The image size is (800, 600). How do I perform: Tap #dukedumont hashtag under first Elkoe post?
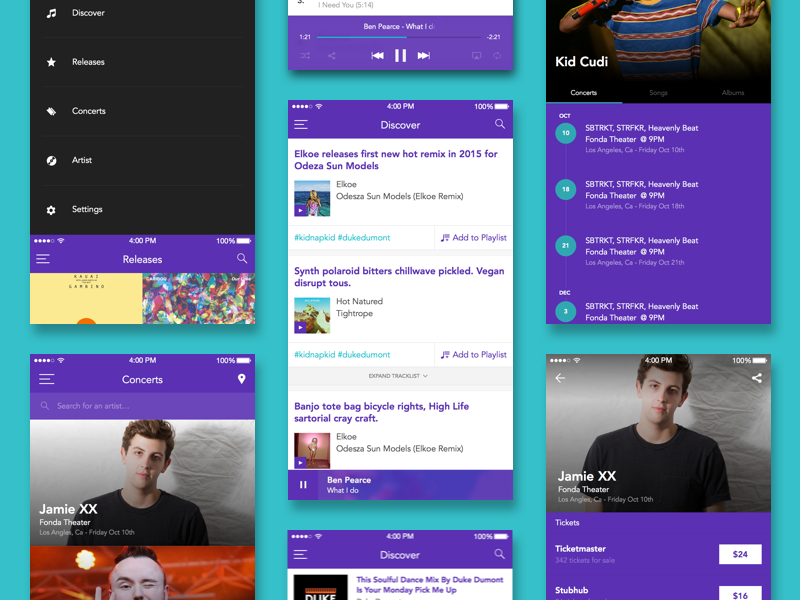364,238
